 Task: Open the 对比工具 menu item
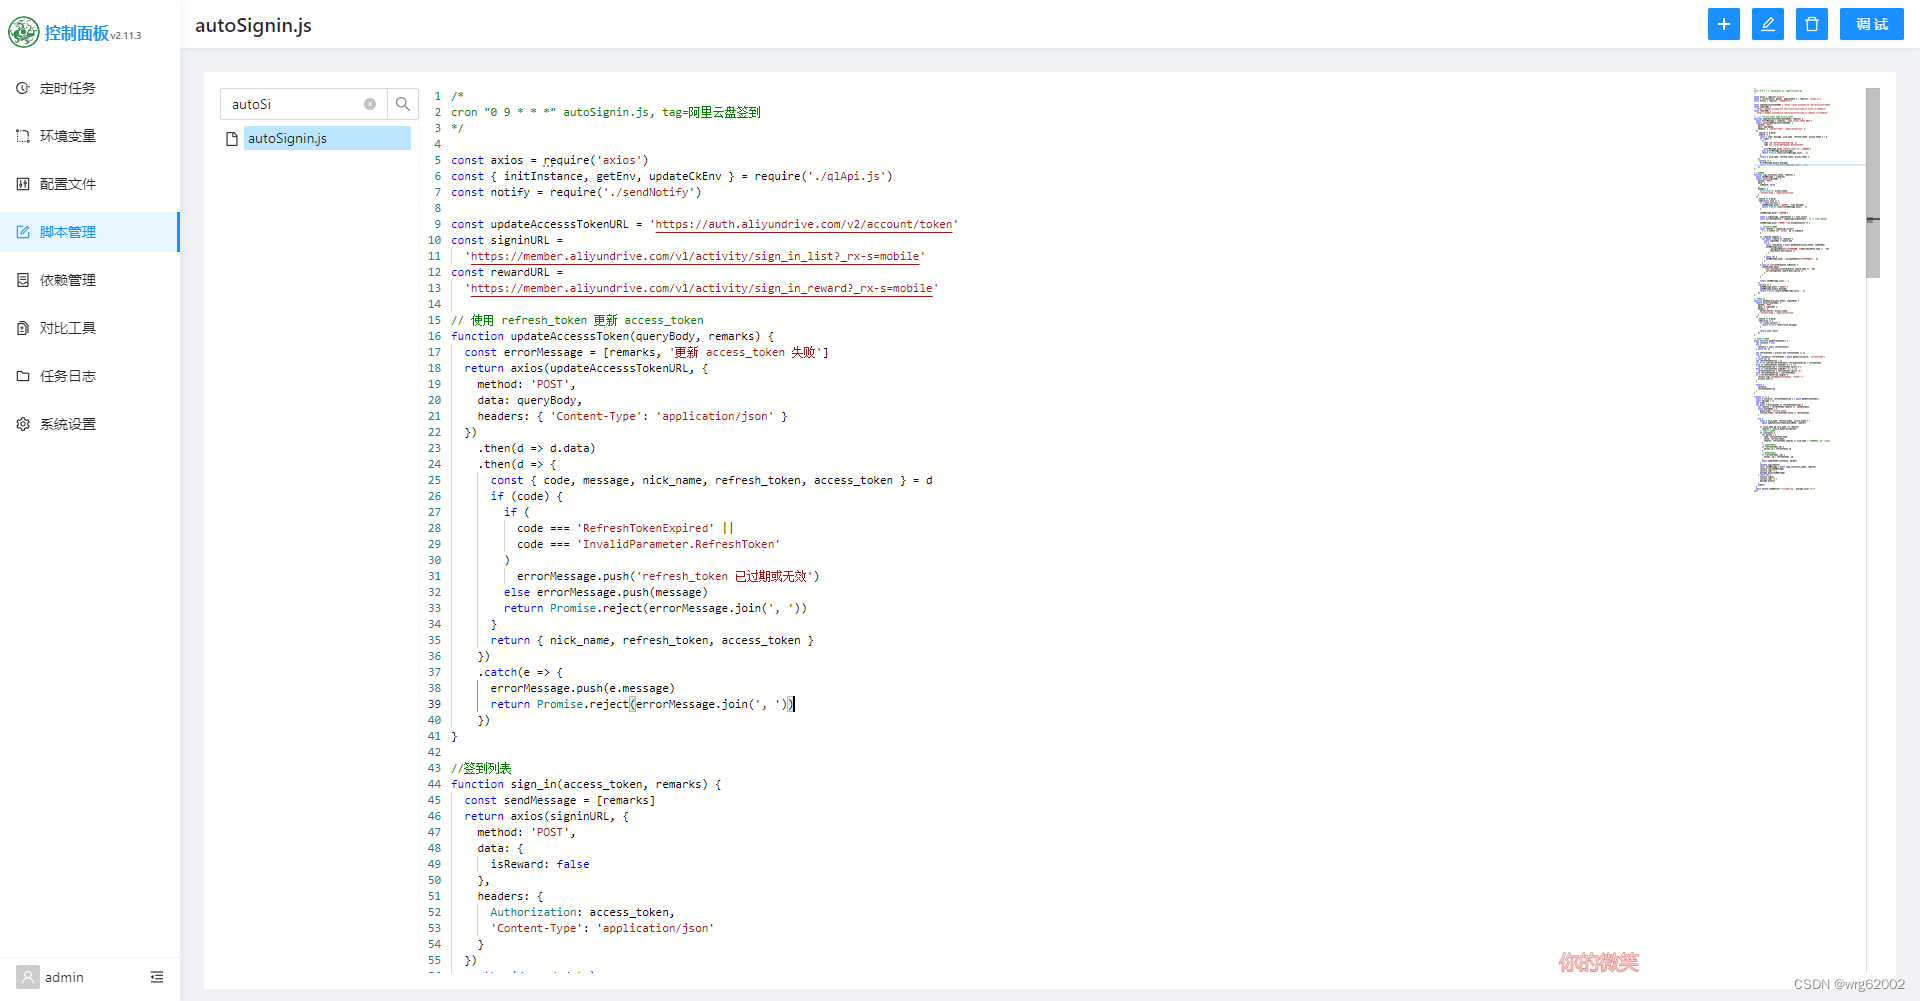(x=90, y=328)
